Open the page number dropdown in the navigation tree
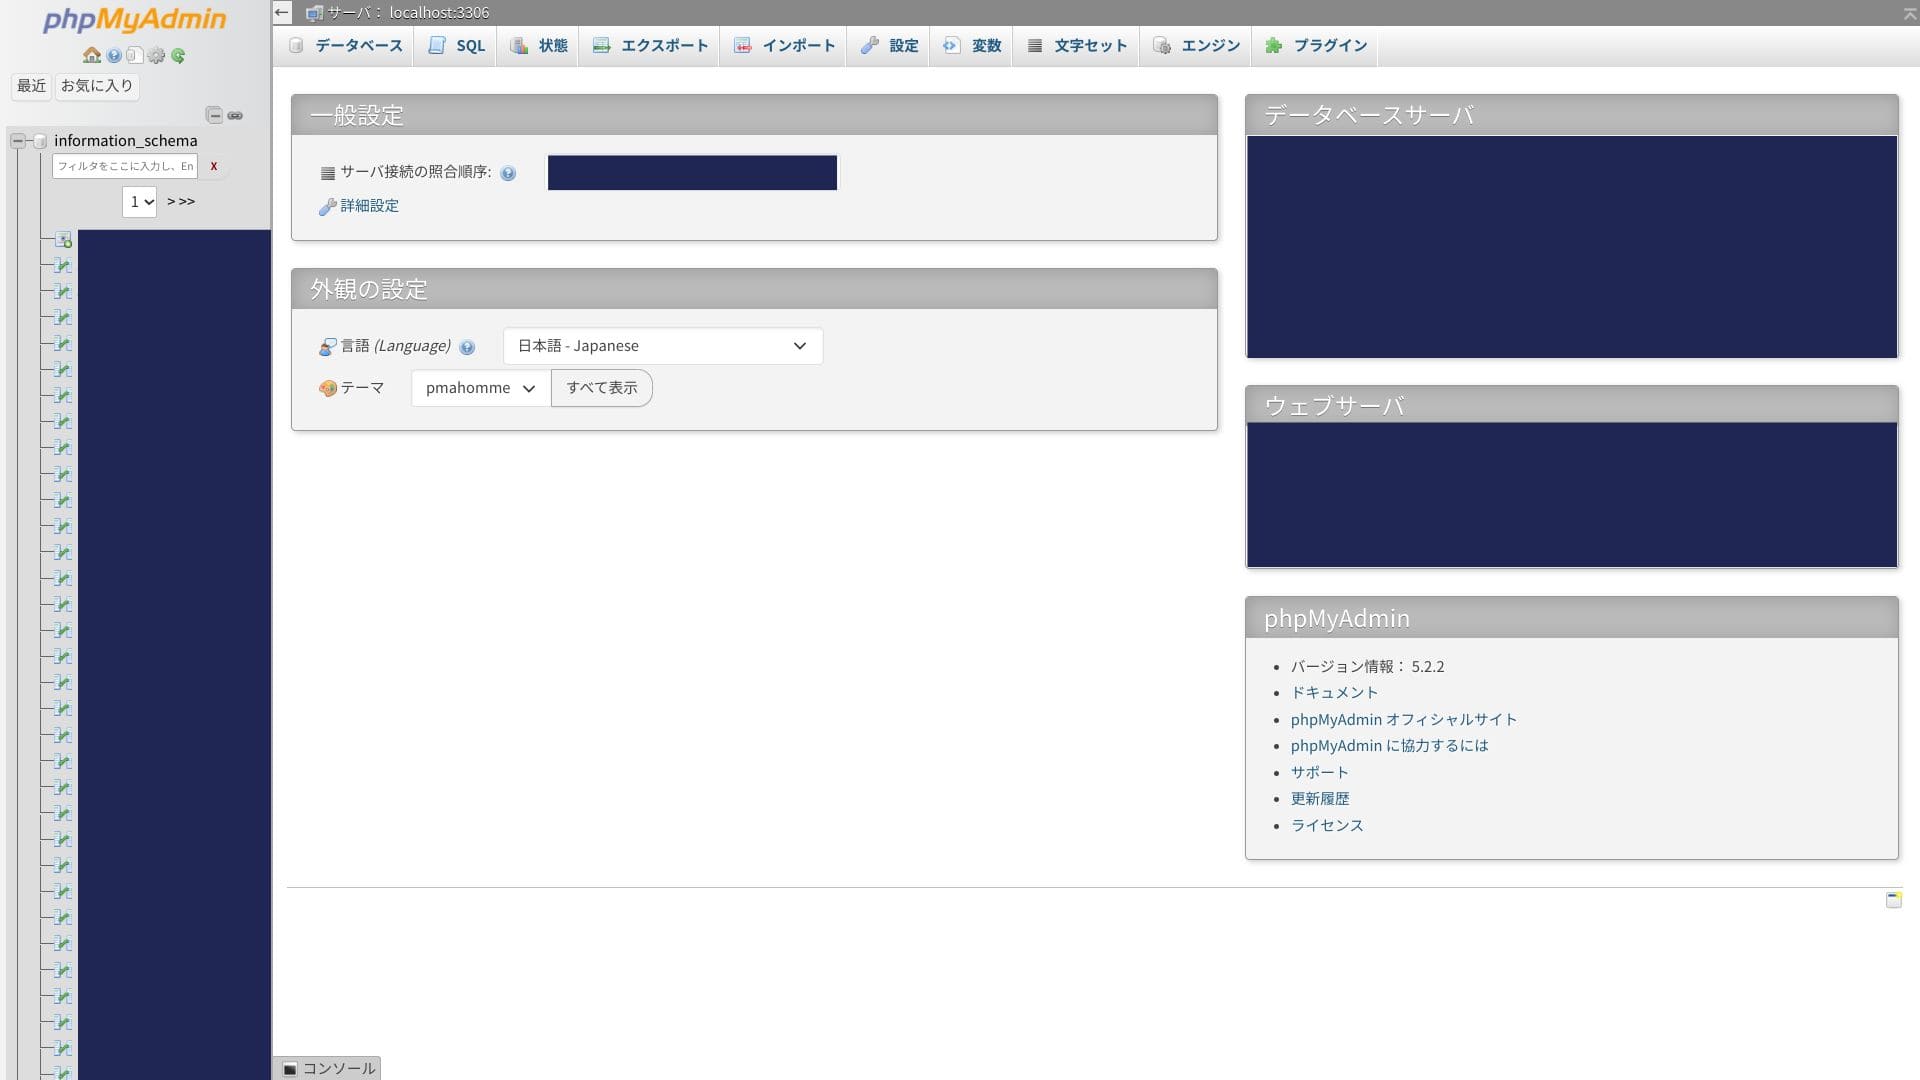 coord(140,202)
